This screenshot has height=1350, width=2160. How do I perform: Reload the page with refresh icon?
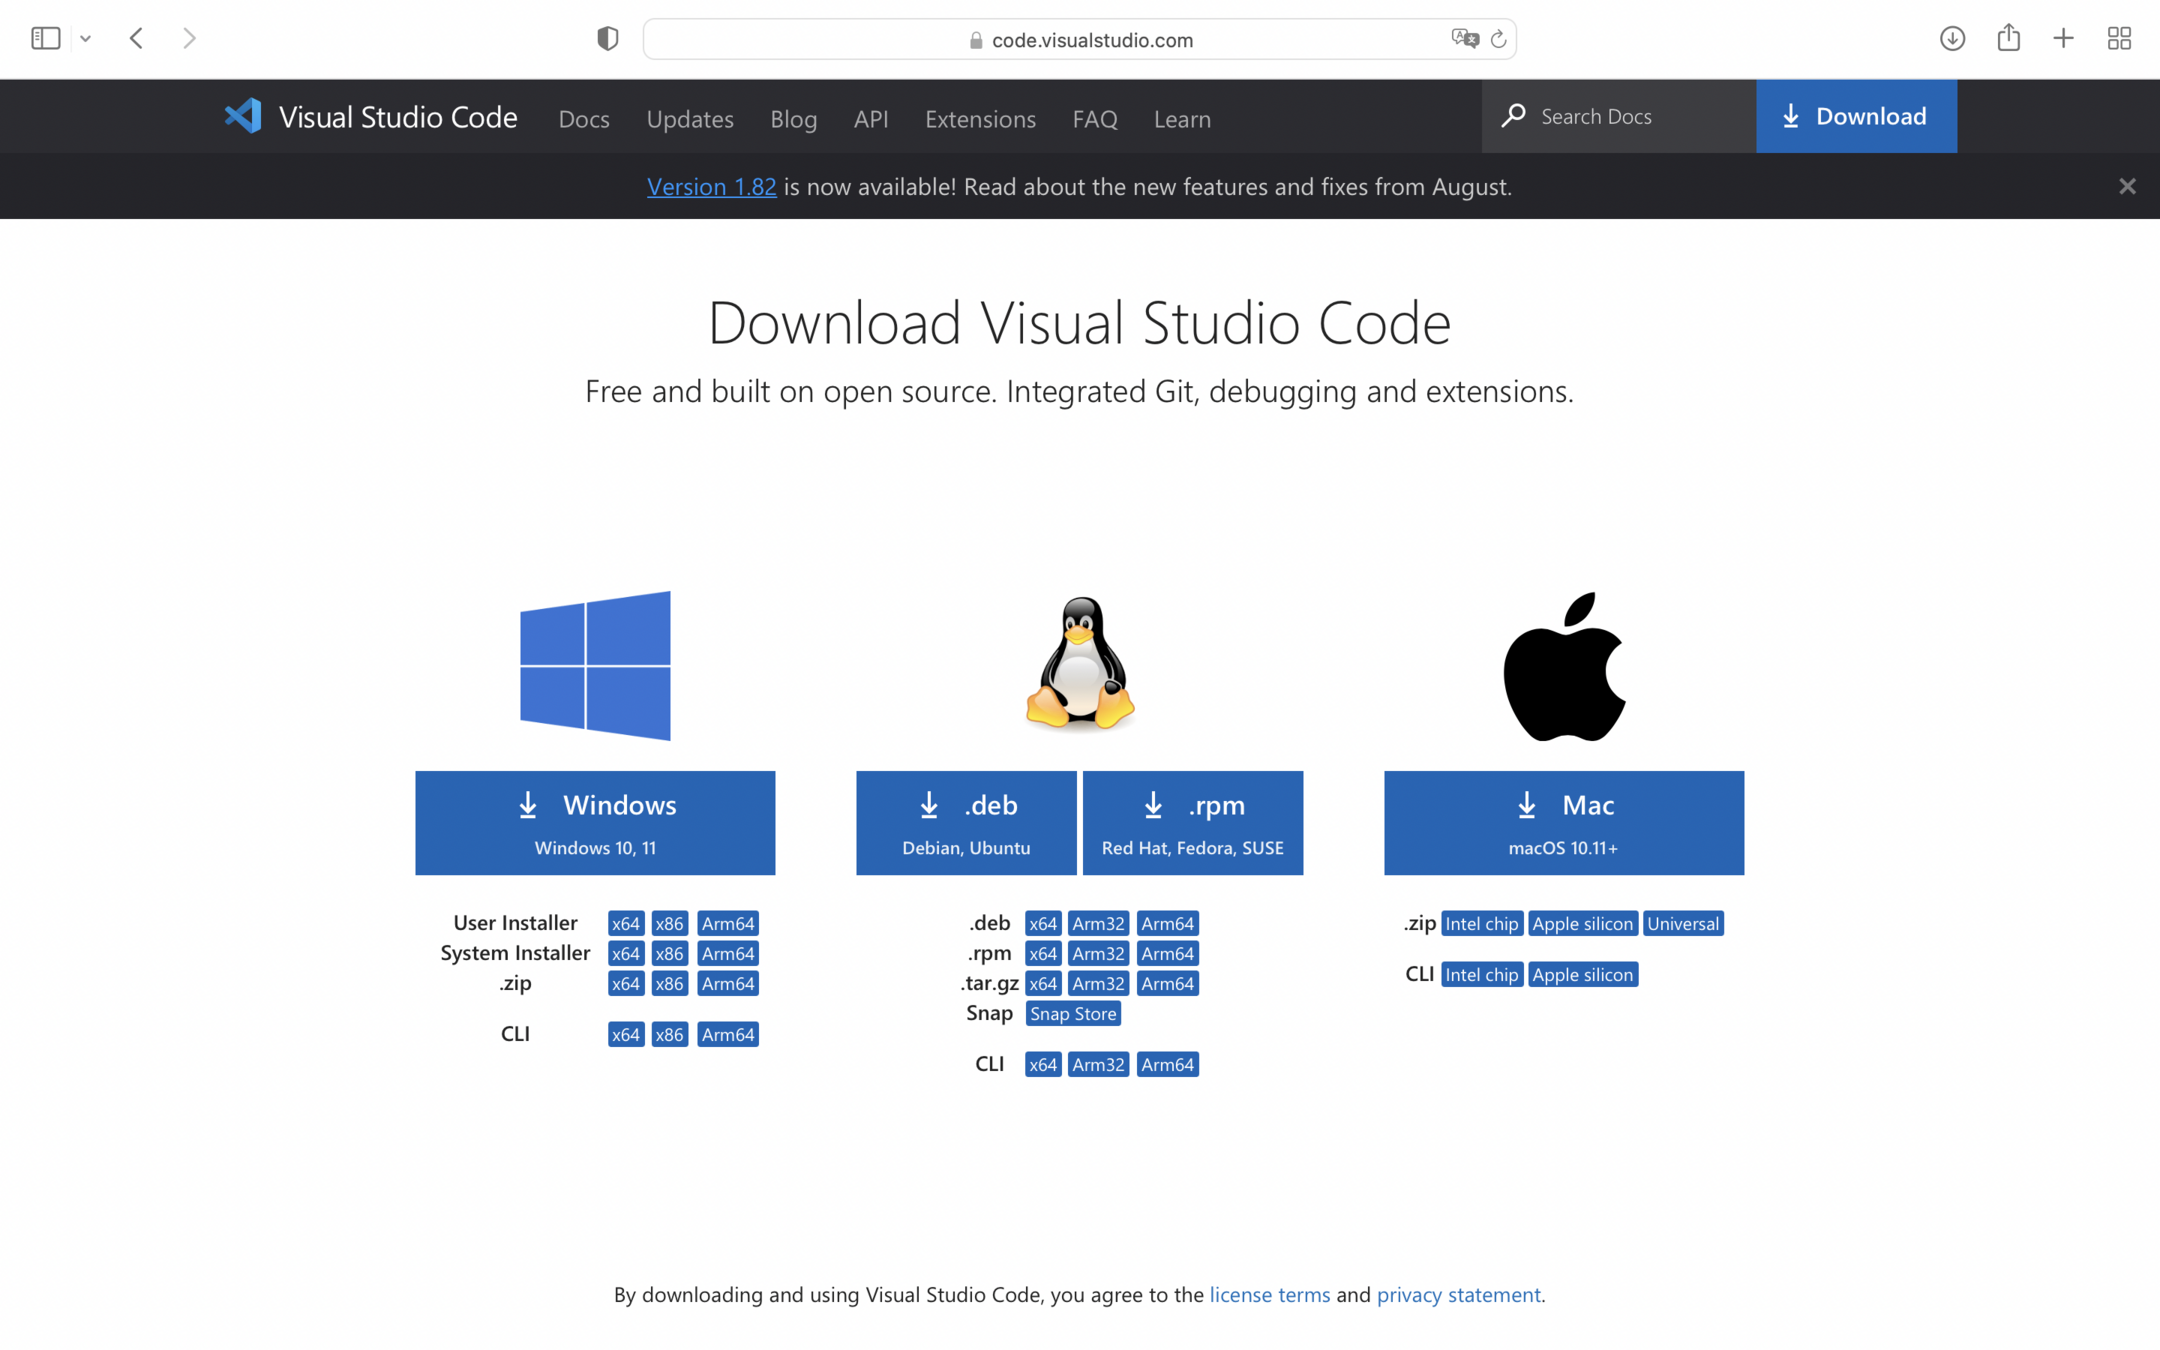[x=1498, y=39]
